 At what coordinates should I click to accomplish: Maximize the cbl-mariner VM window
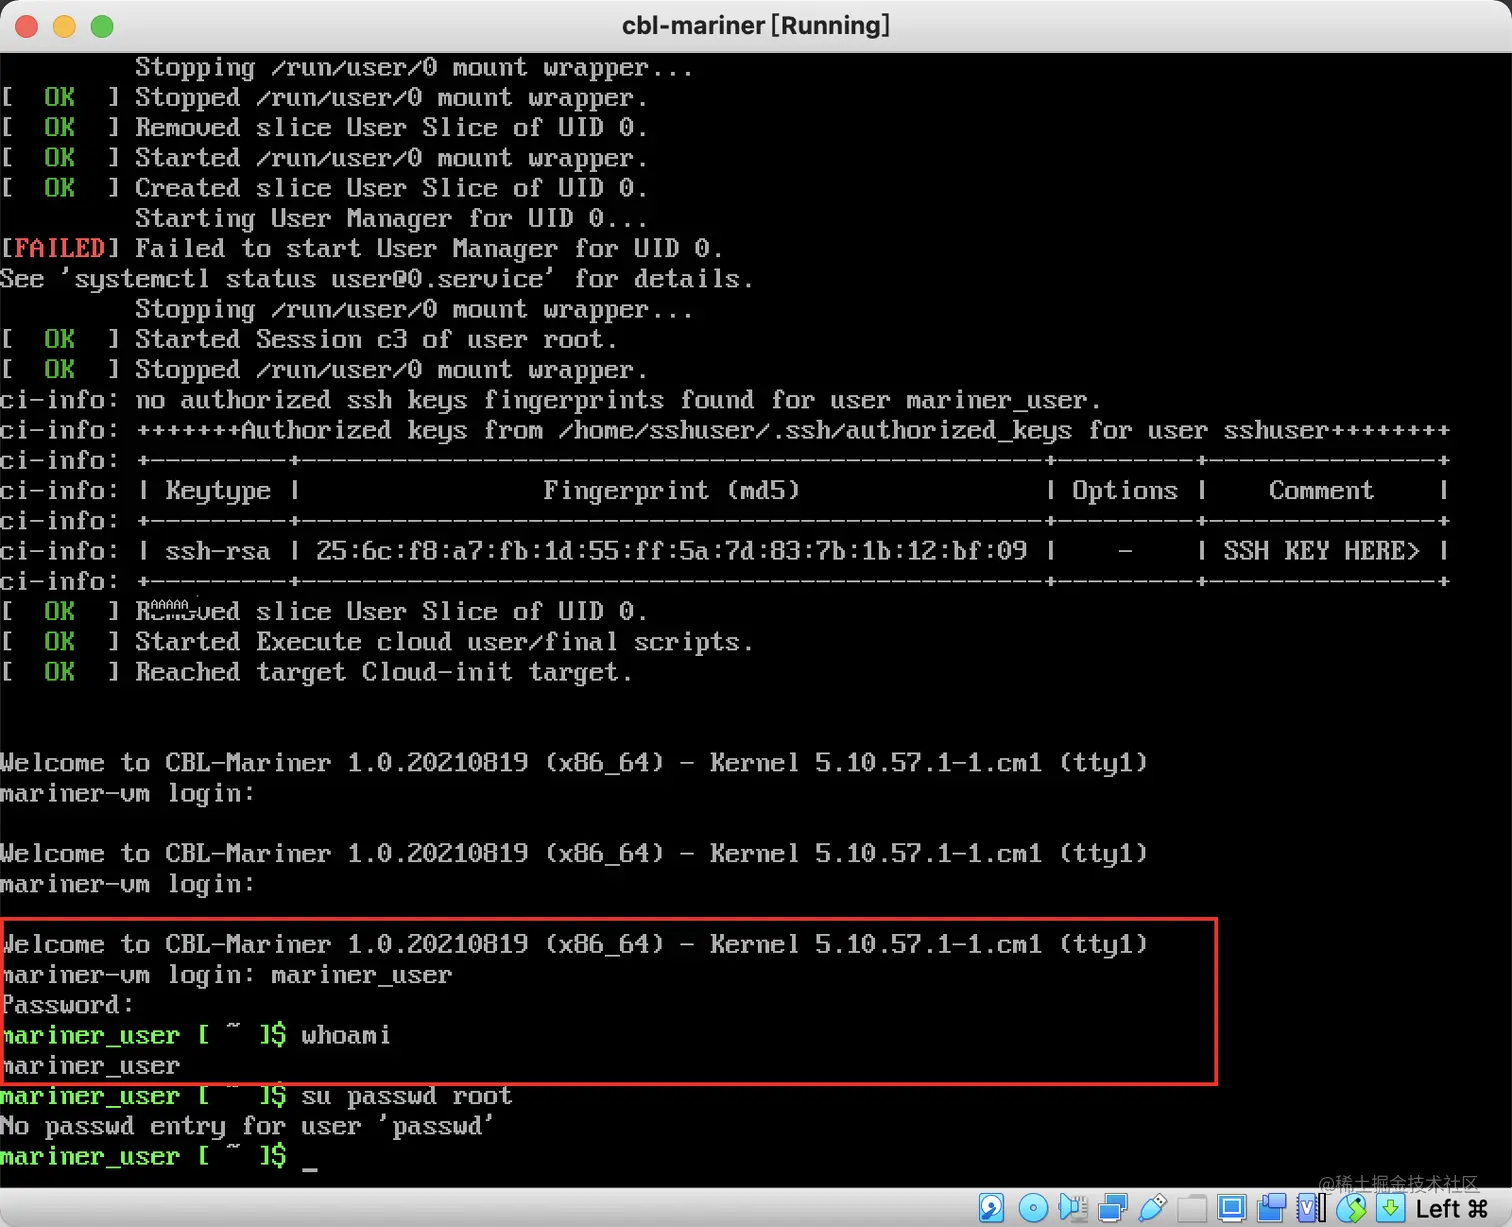click(102, 26)
